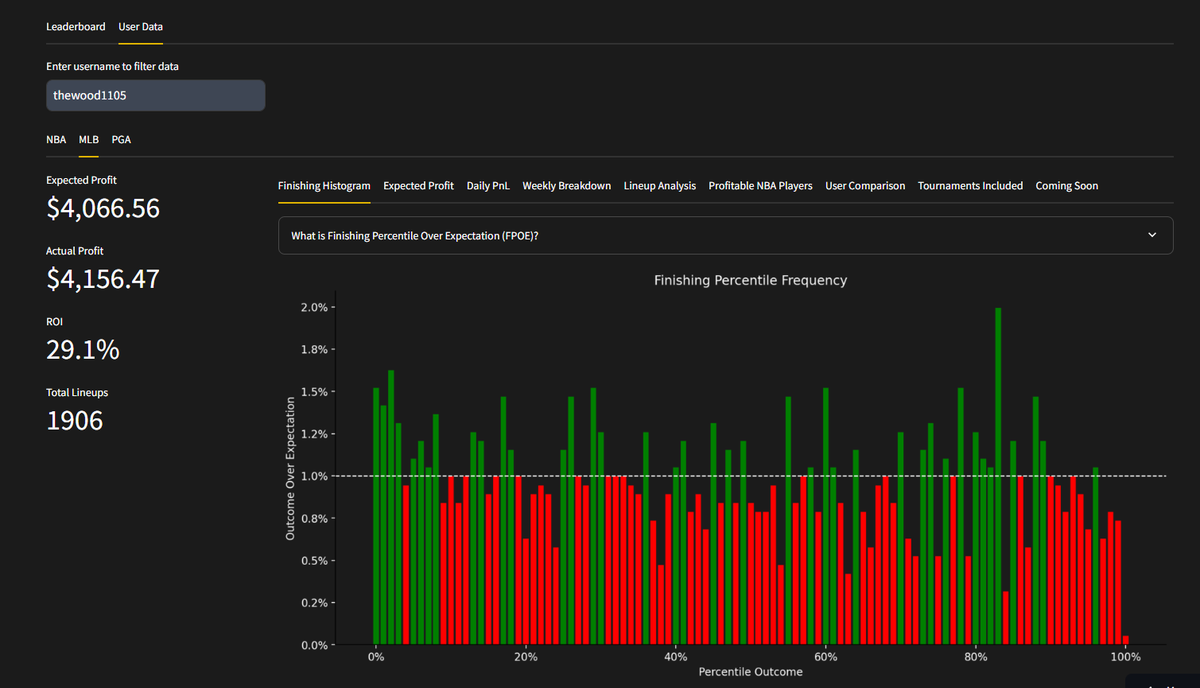Screen dimensions: 1200x688
Task: Open the Weekly Breakdown tab
Action: (x=566, y=186)
